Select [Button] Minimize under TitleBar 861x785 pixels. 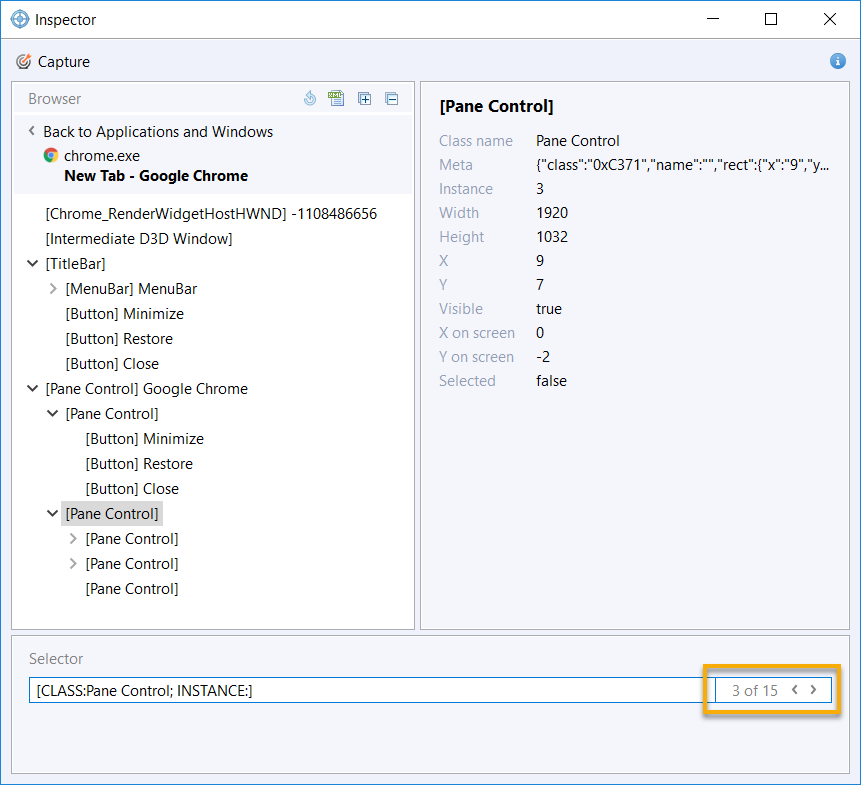click(x=125, y=314)
